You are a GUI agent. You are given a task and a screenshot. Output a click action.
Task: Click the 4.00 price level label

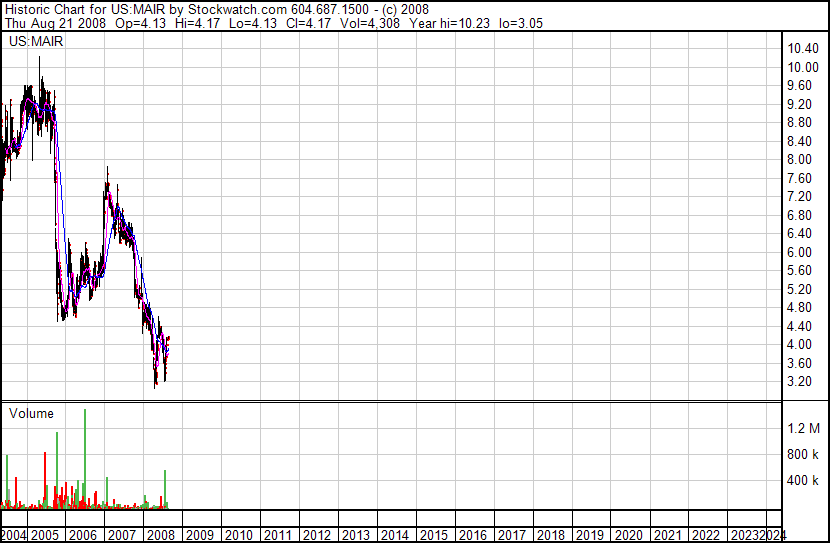point(800,344)
